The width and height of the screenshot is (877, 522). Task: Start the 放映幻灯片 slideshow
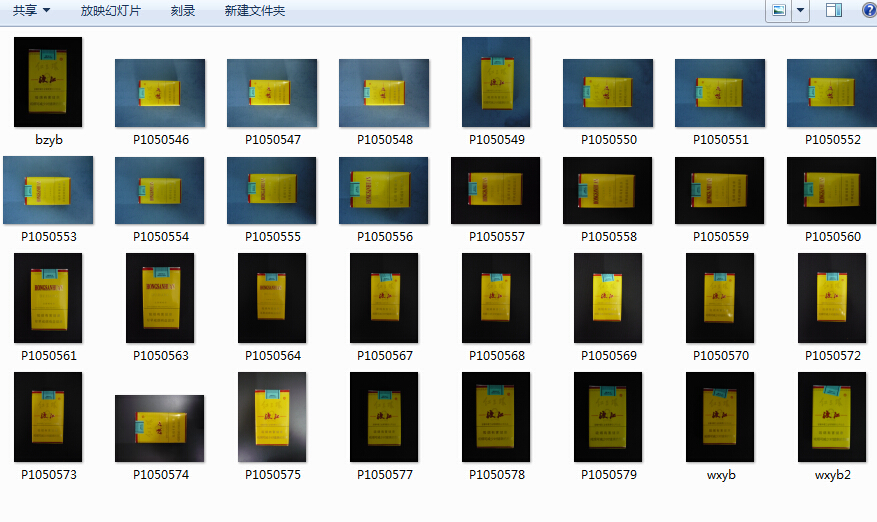click(111, 11)
